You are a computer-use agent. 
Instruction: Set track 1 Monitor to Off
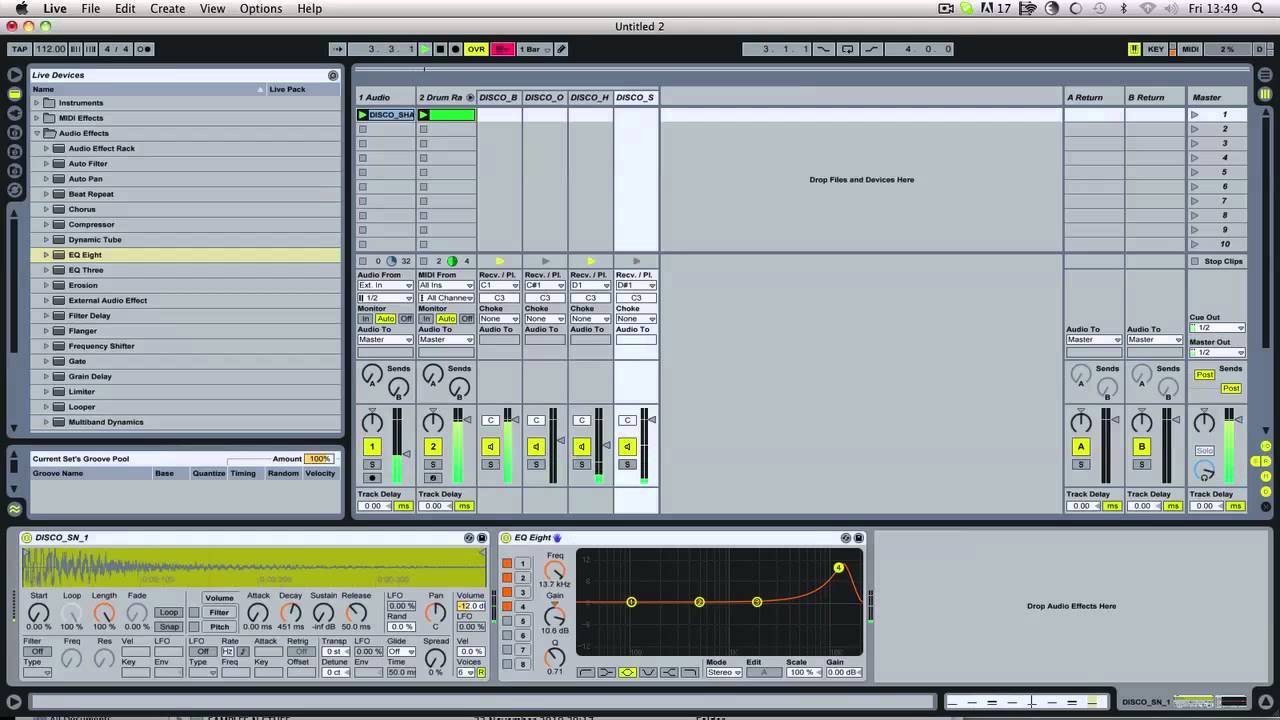[x=405, y=319]
